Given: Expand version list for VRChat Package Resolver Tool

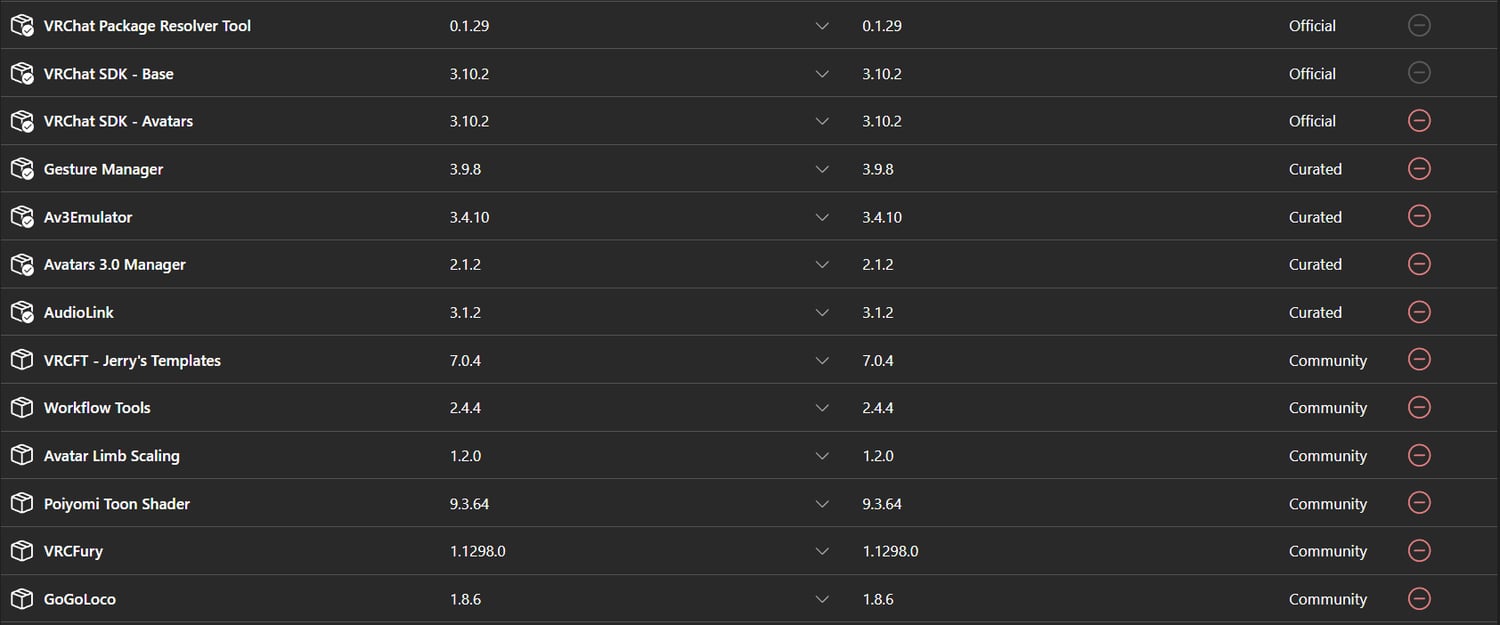Looking at the screenshot, I should point(822,26).
